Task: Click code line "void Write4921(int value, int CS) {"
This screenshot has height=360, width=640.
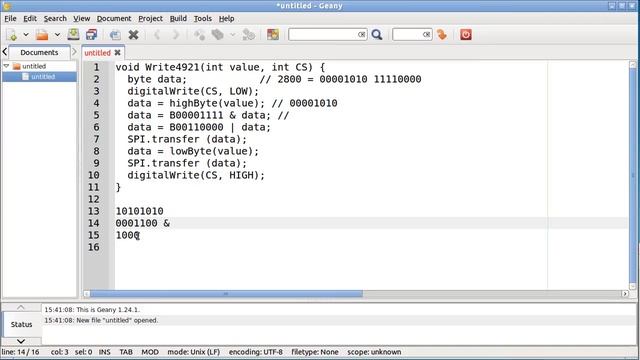Action: tap(220, 67)
